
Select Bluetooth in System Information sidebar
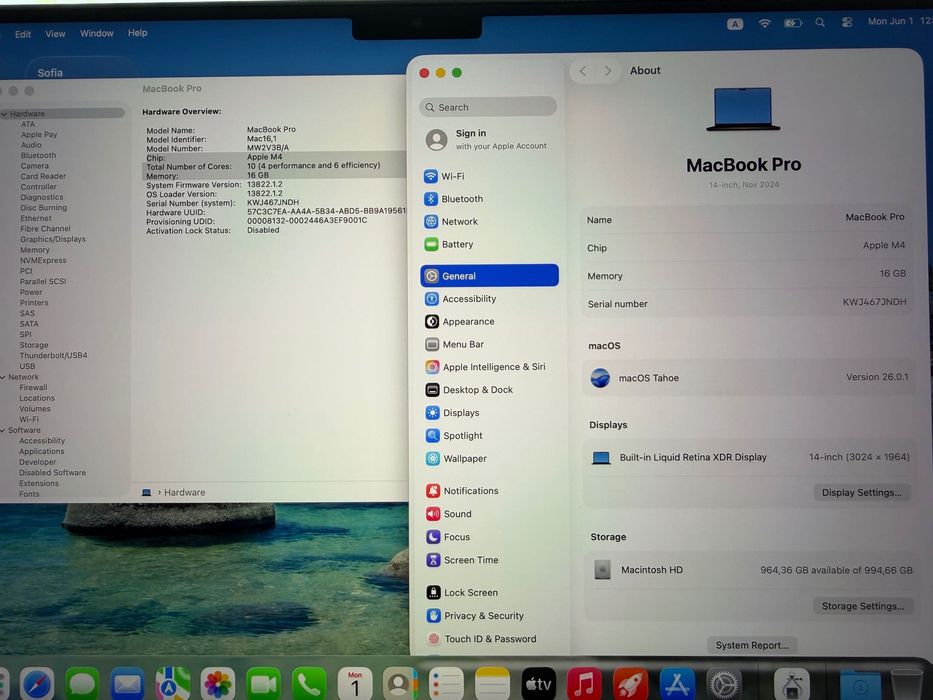coord(38,155)
